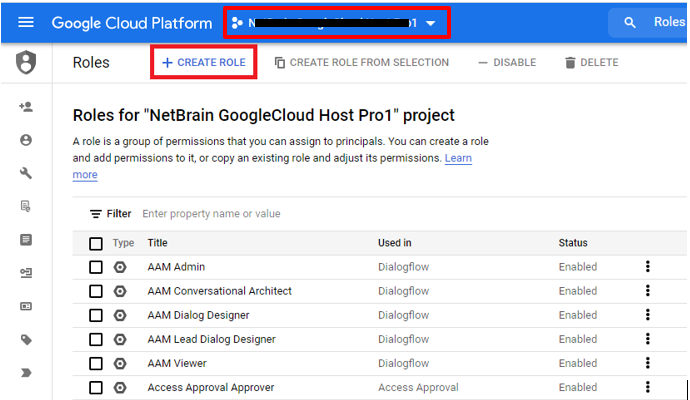Screen dimensions: 690x400
Task: Sort by the Title column header
Action: click(157, 243)
